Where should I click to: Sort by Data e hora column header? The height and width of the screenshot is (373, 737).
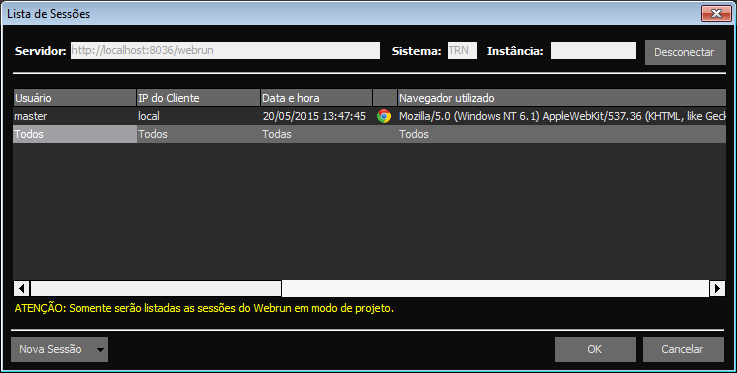click(x=316, y=98)
